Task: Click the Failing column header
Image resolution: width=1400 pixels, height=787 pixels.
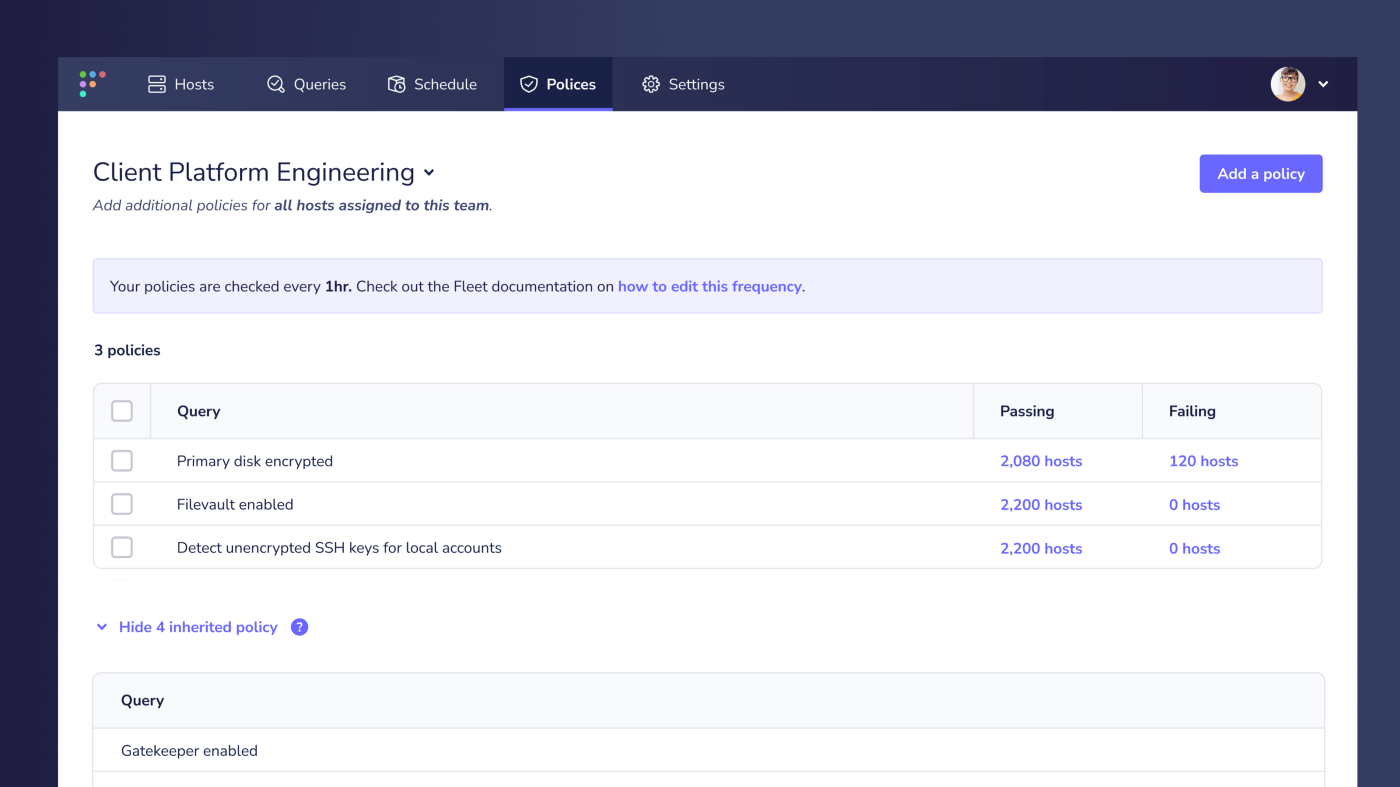Action: 1192,411
